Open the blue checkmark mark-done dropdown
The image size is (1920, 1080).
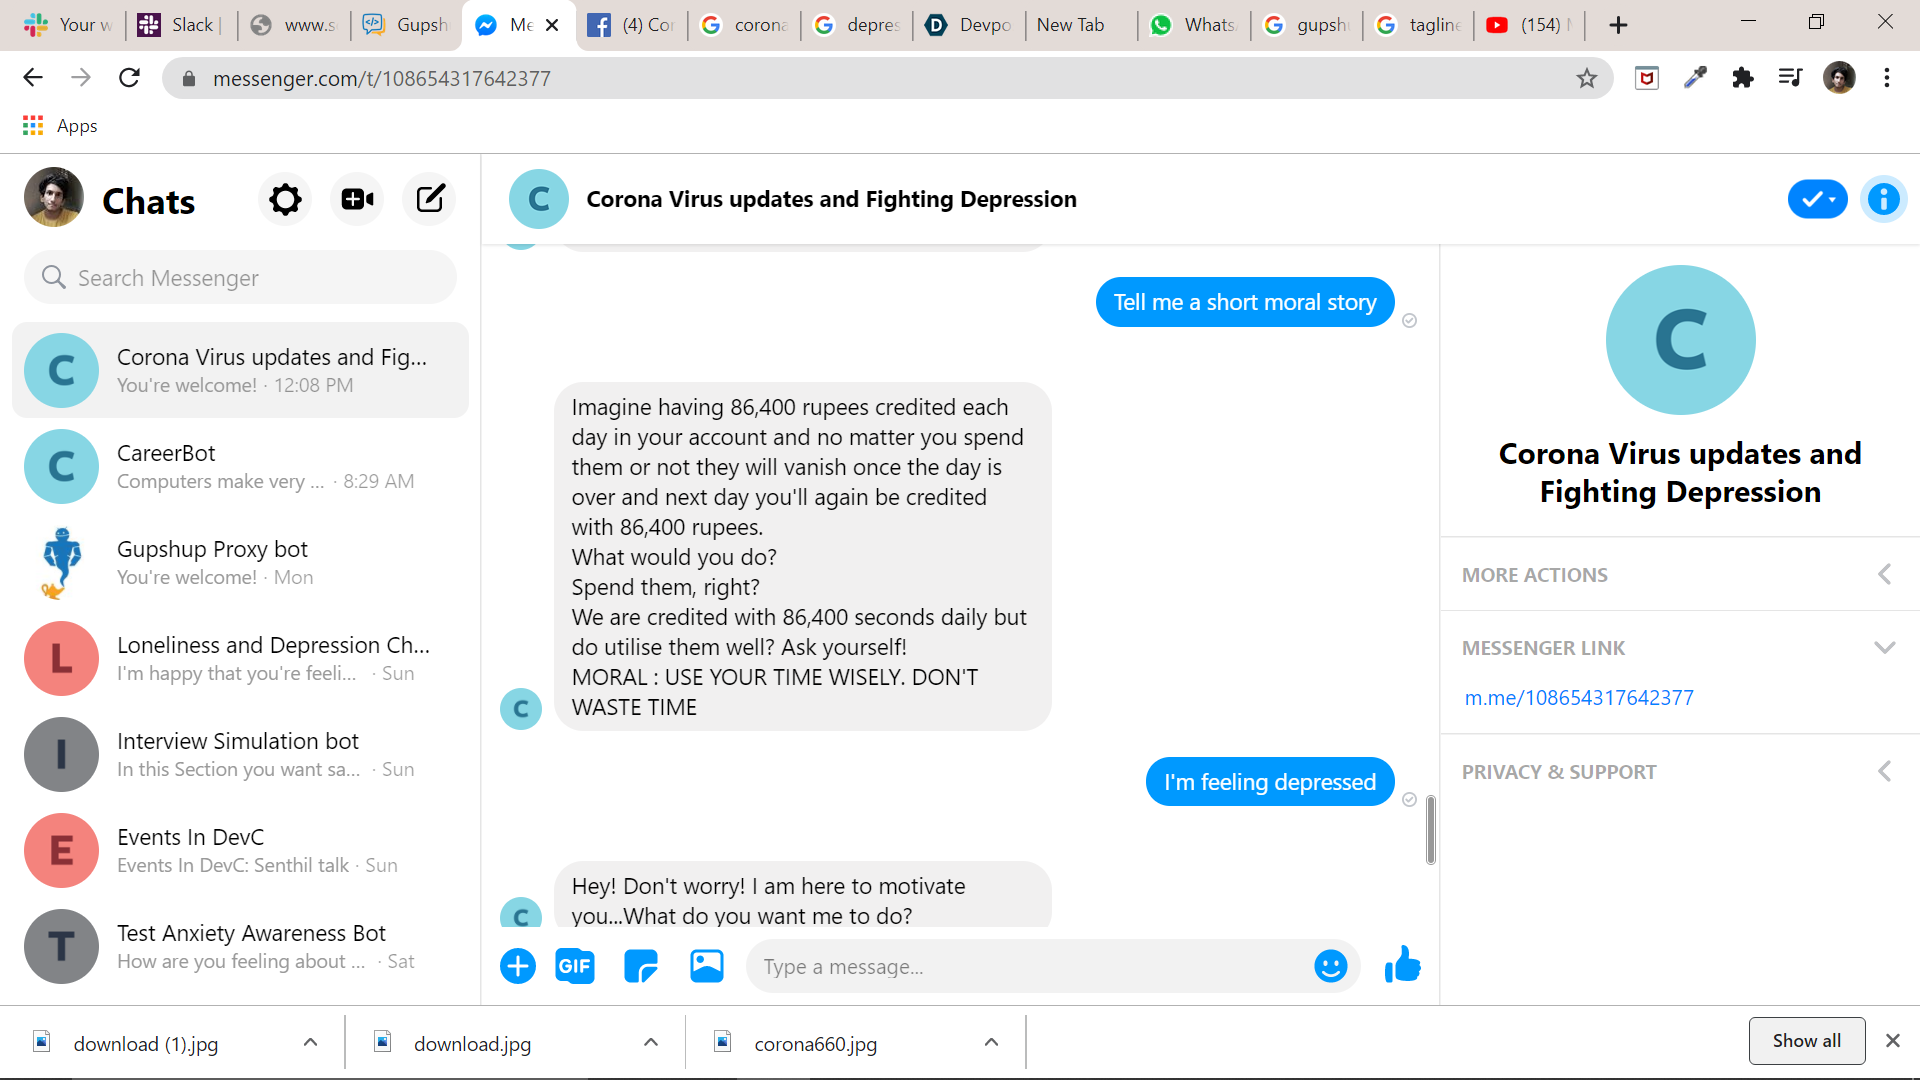[1817, 199]
